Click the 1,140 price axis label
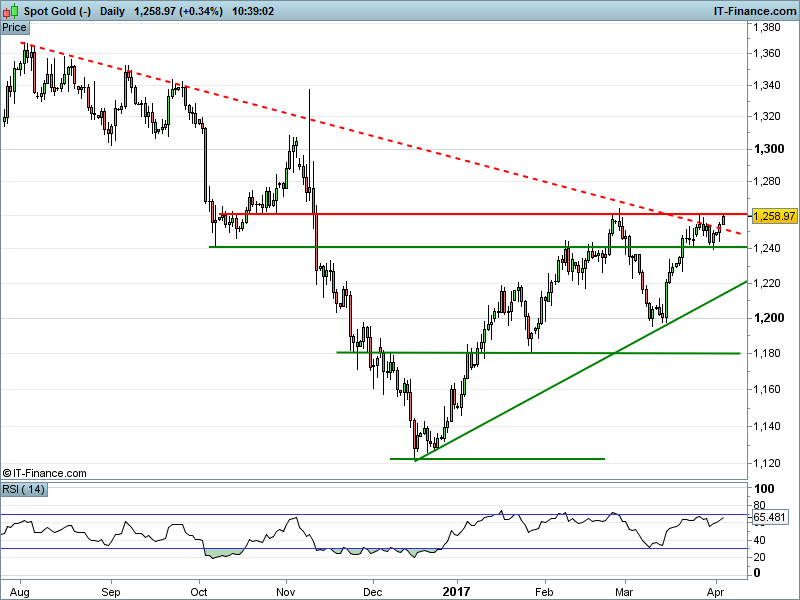The height and width of the screenshot is (600, 800). click(767, 426)
